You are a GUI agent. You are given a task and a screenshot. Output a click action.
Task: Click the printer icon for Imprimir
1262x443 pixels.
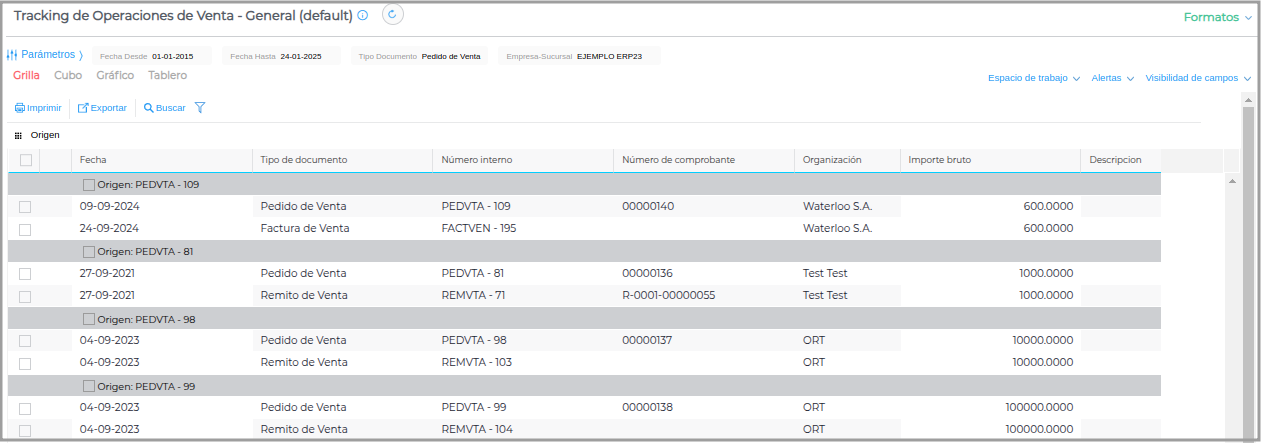(19, 108)
